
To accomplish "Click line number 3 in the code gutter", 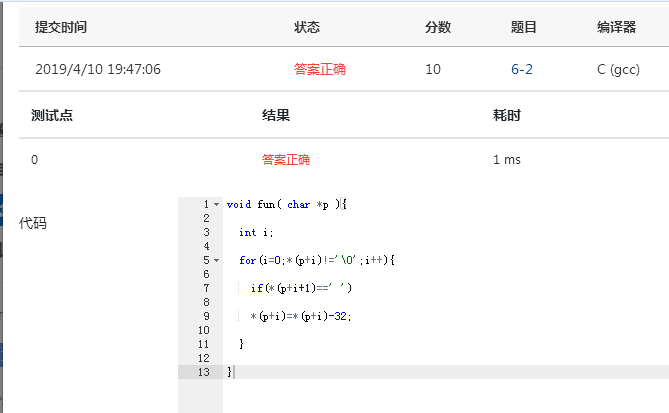I will [207, 233].
